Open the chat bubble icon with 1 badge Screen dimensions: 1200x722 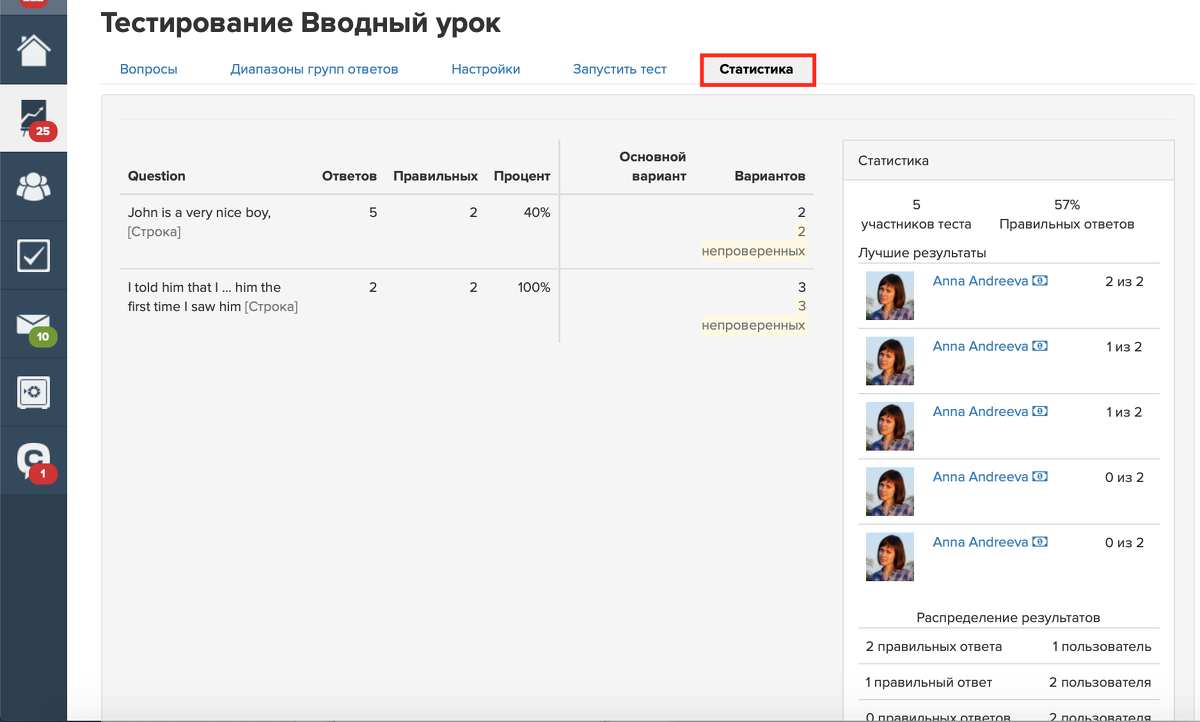pos(33,459)
